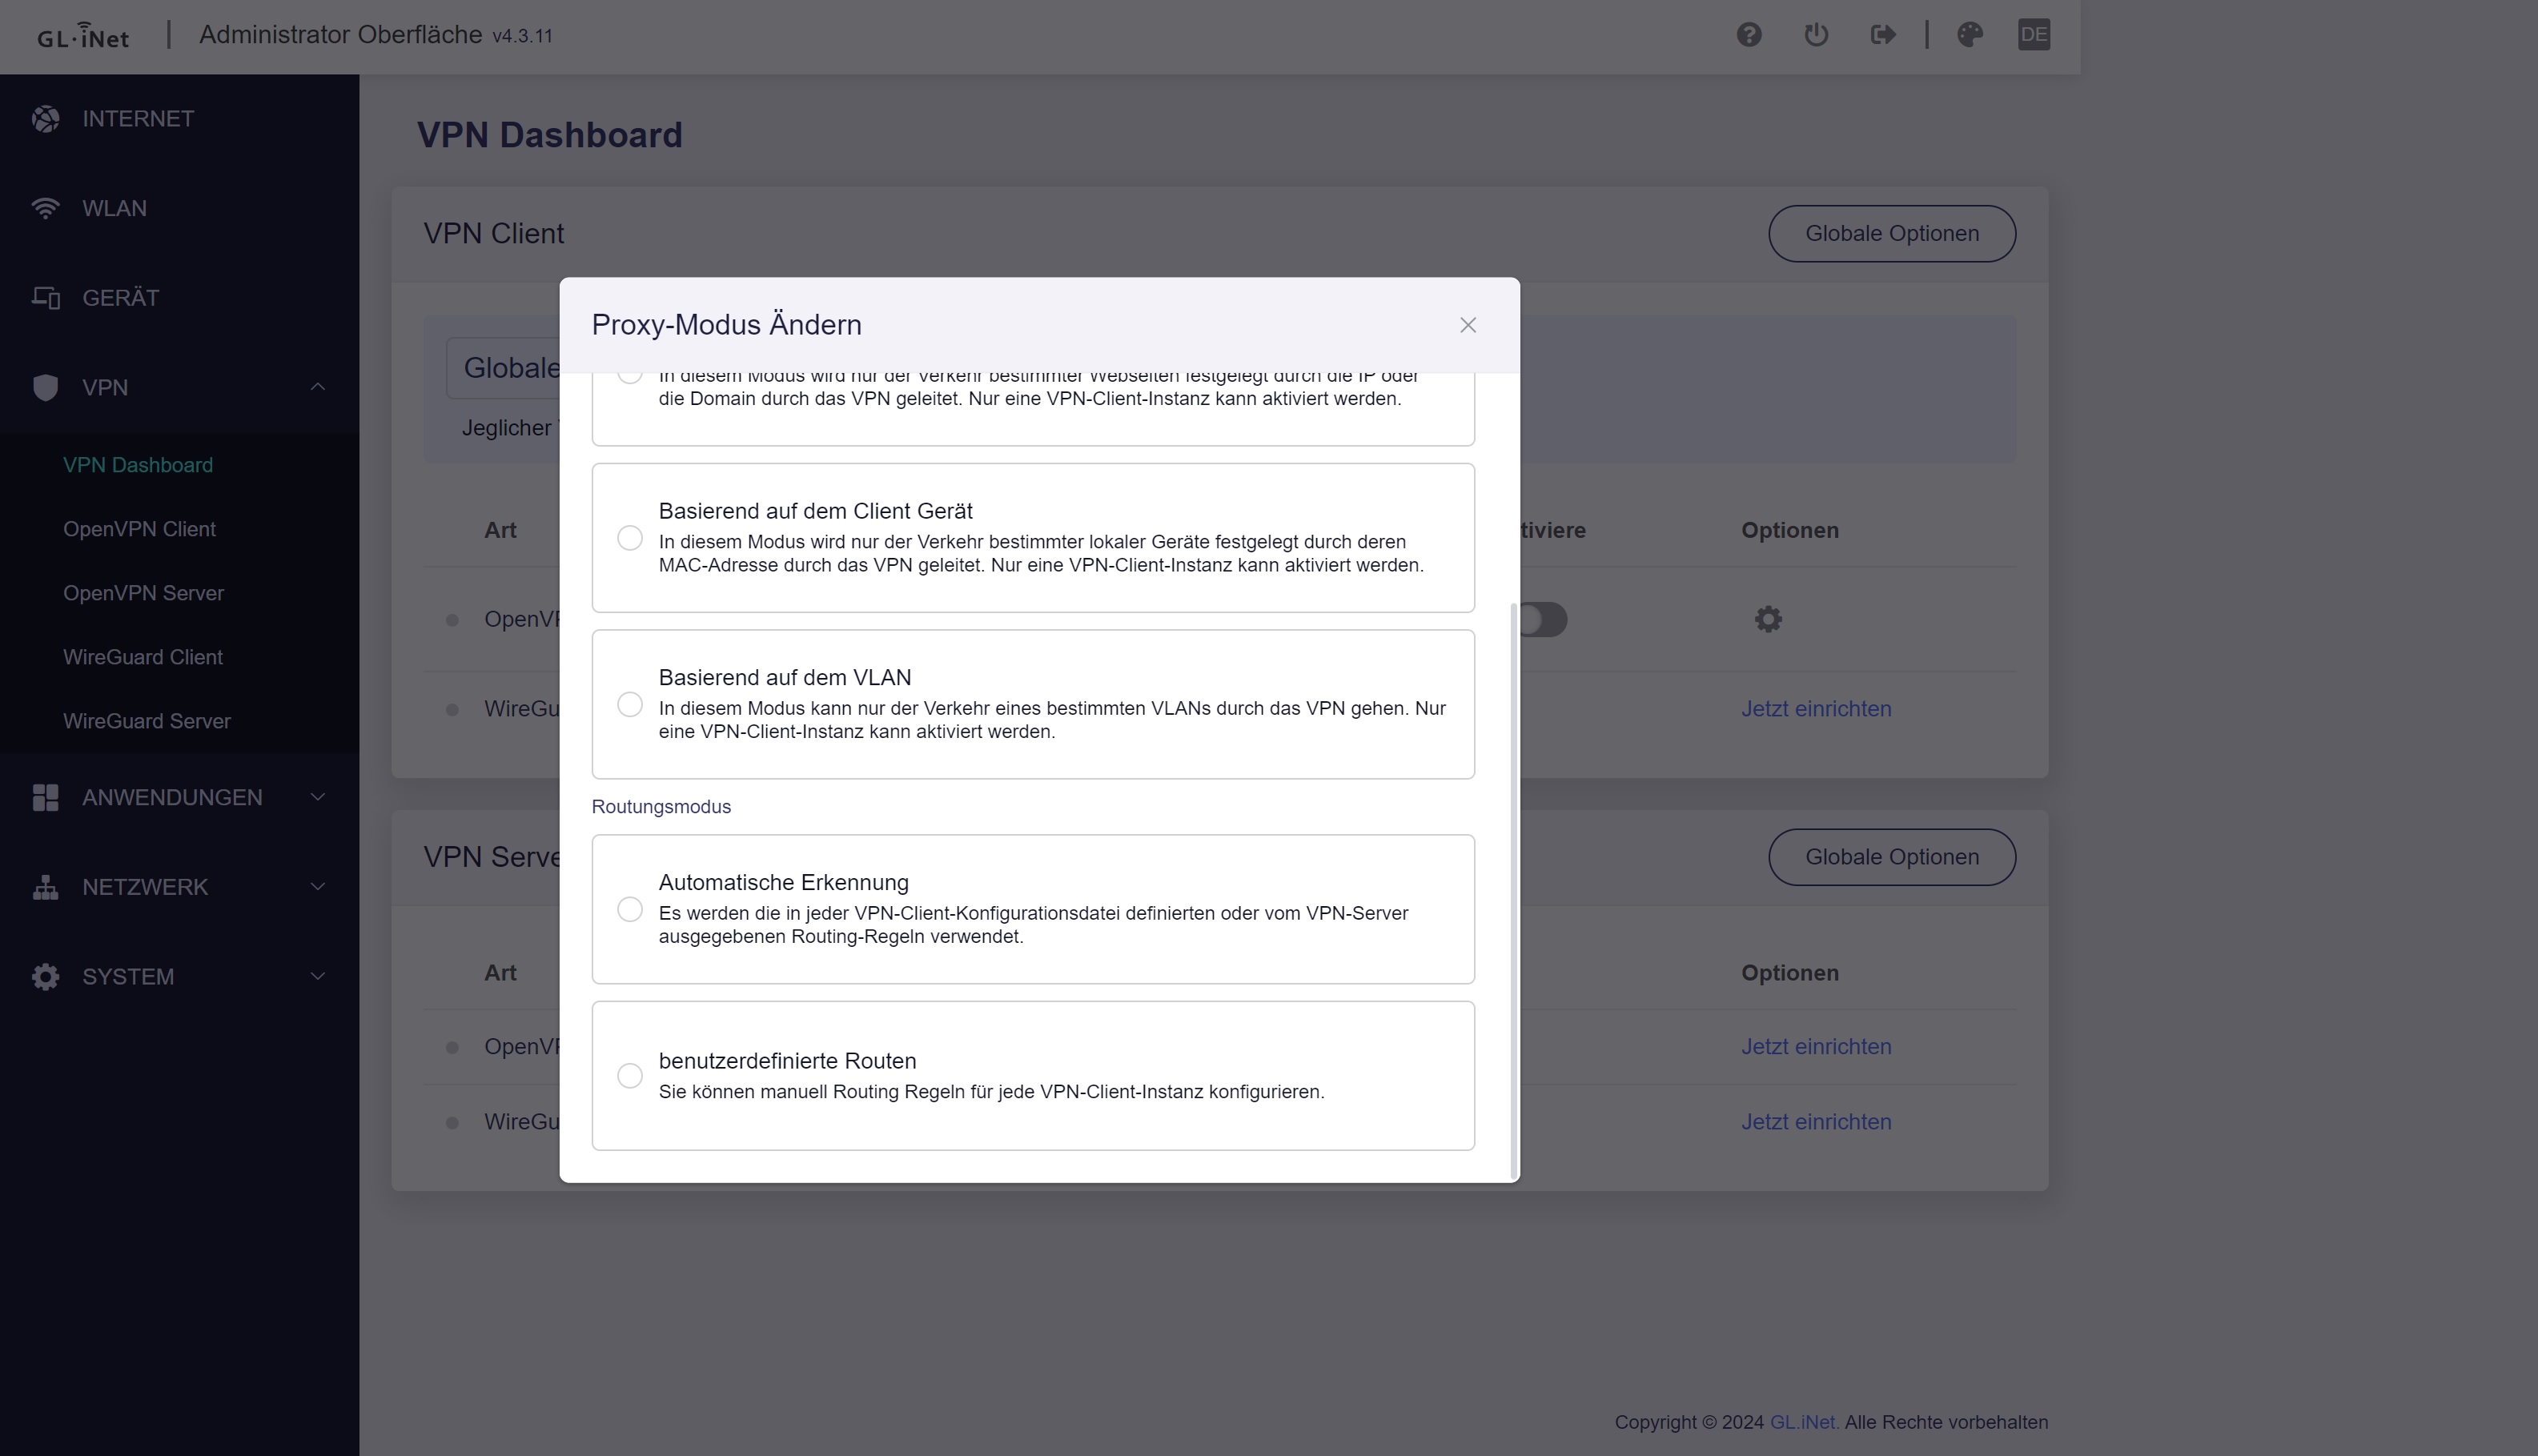Close the Proxy-Modus Ändern dialog
The image size is (2538, 1456).
pos(1467,325)
